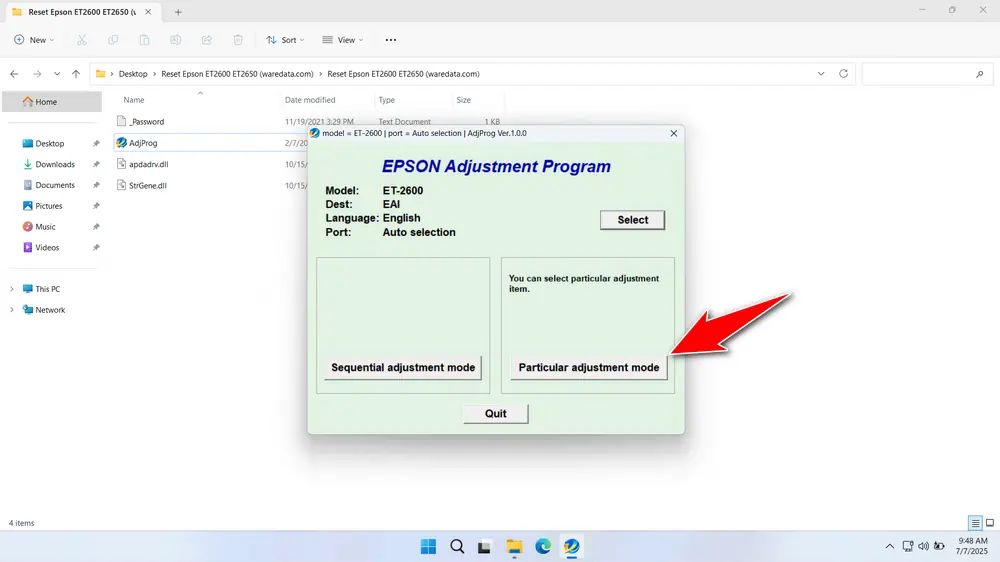Click the Unpin icon next to Desktop
Image resolution: width=1000 pixels, height=562 pixels.
tap(96, 144)
